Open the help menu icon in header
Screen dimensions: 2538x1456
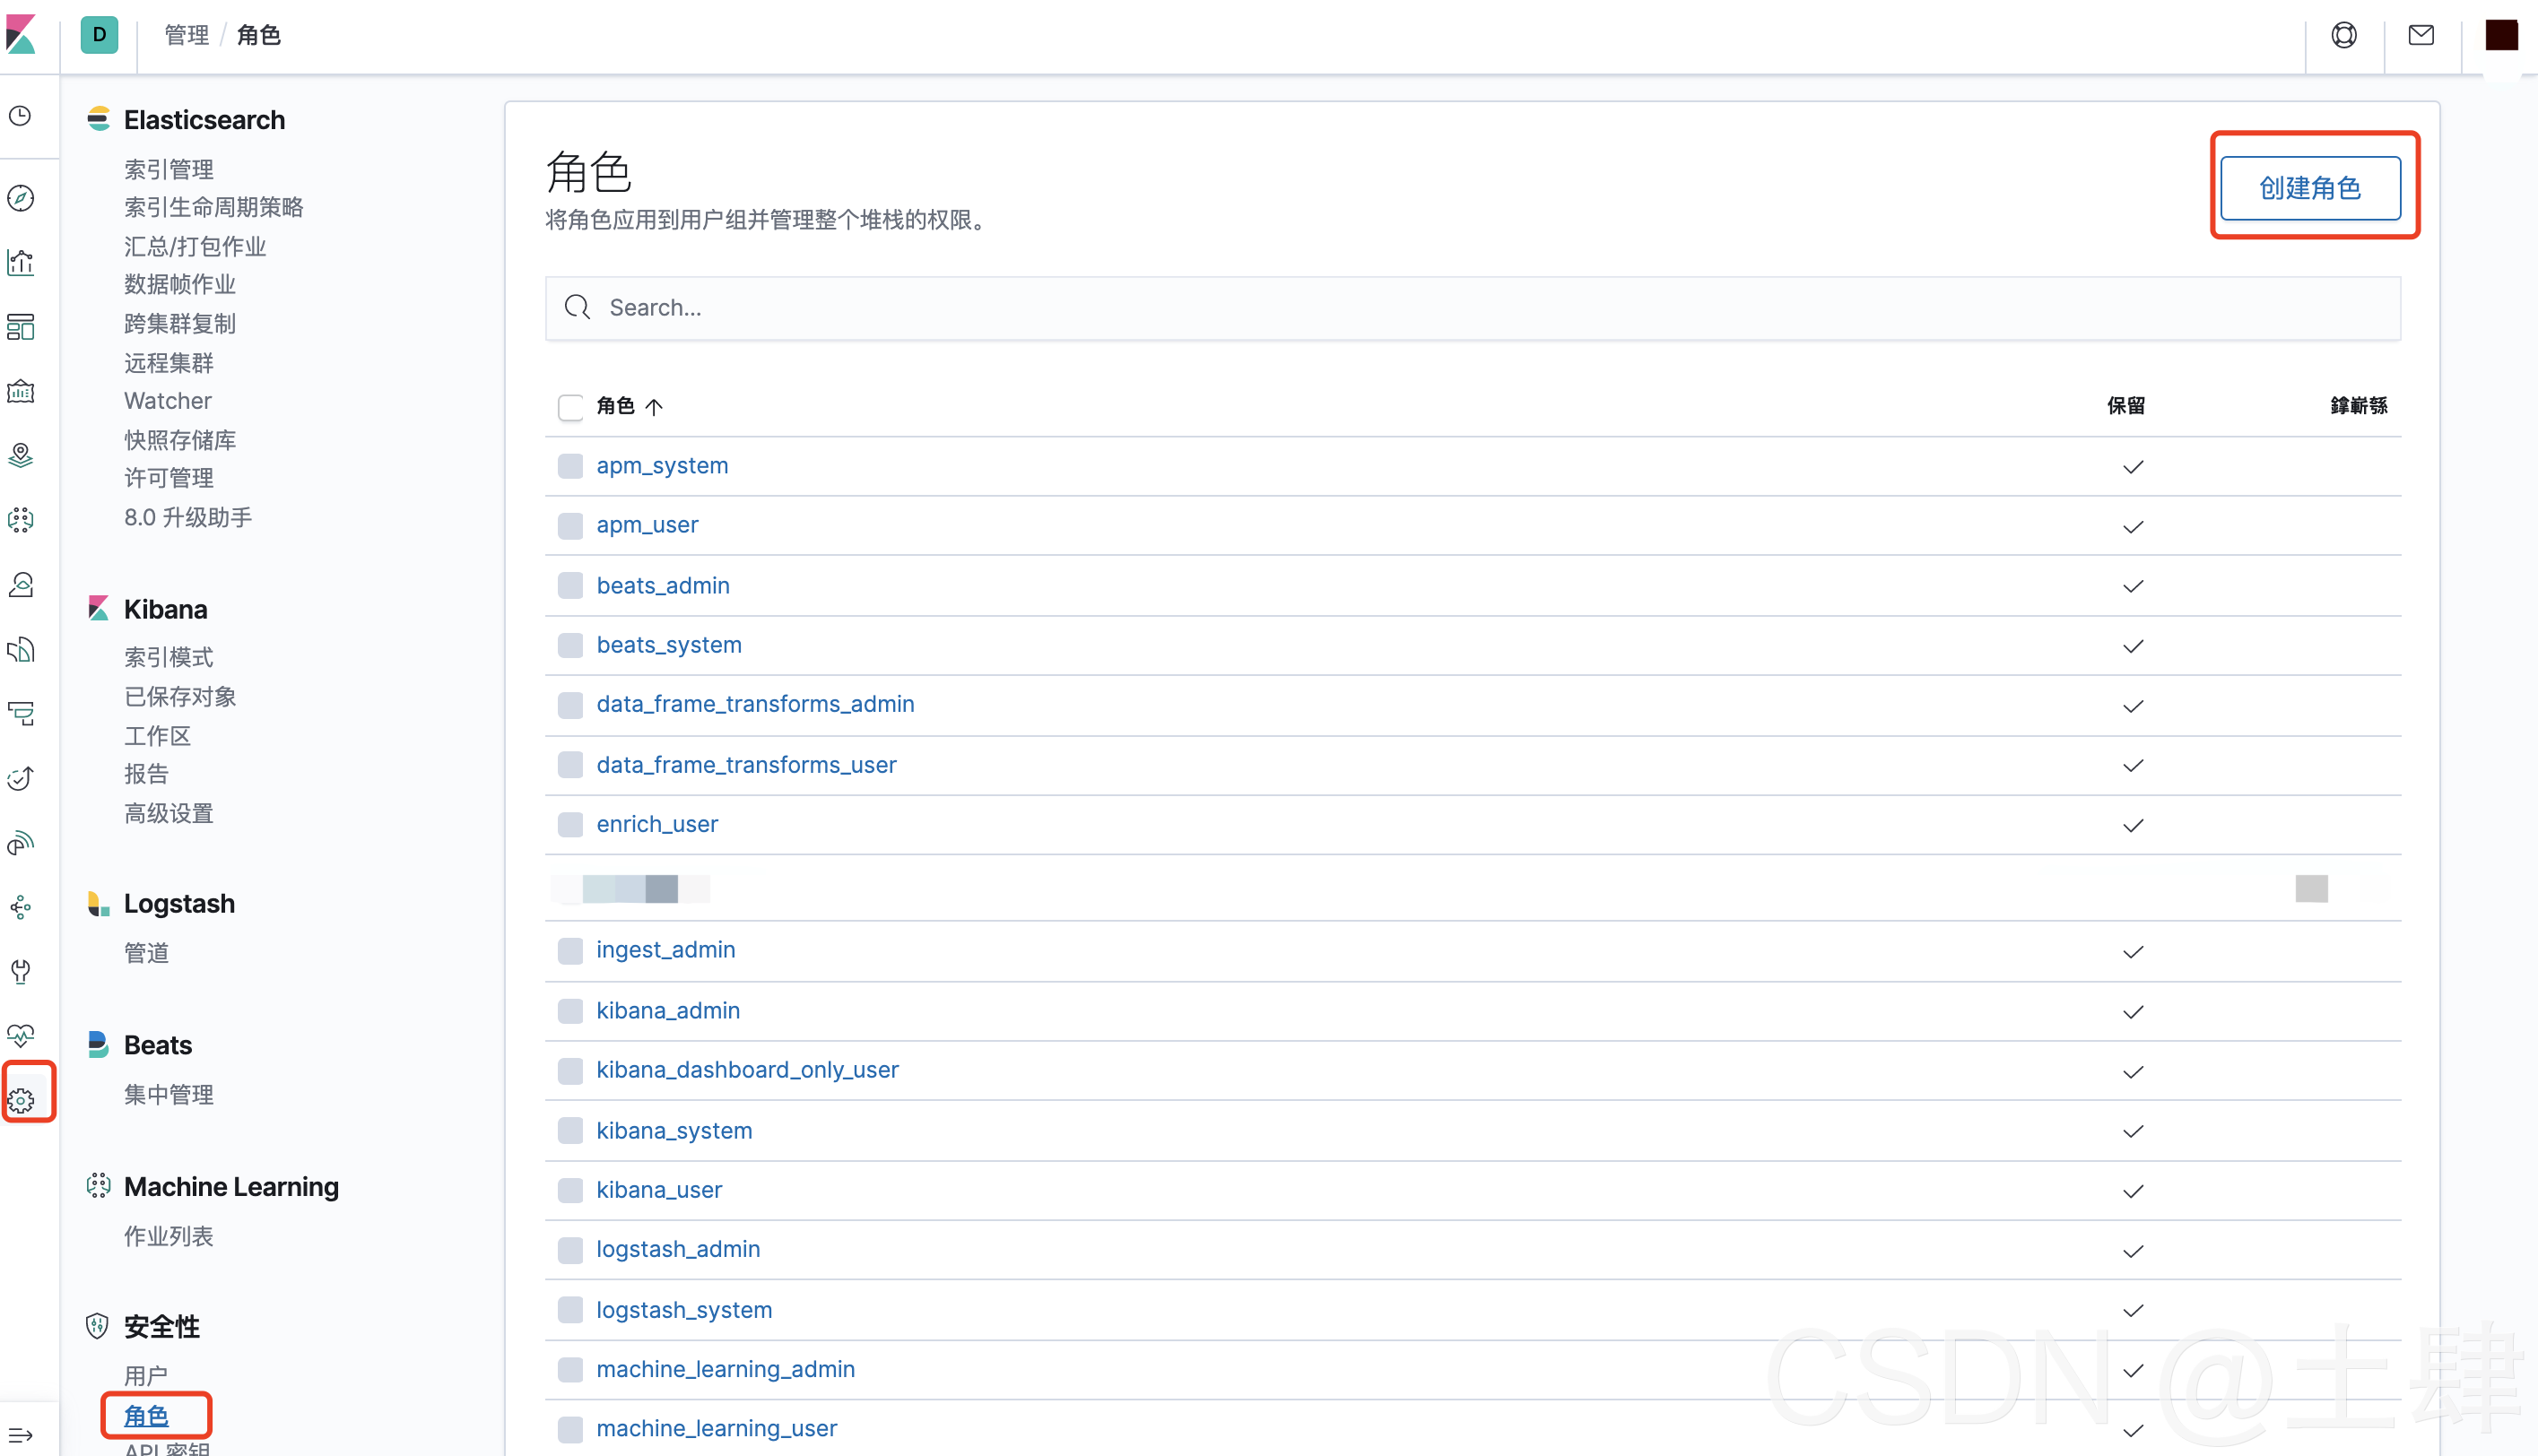pyautogui.click(x=2344, y=35)
